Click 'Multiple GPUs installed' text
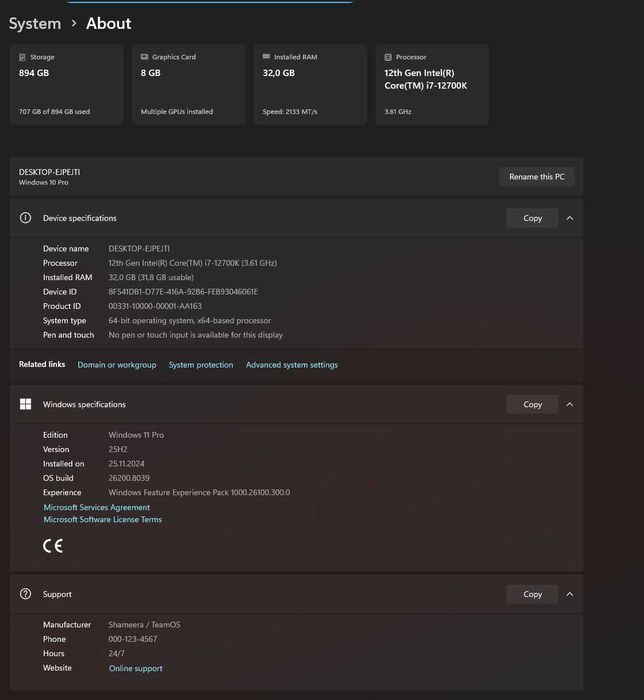Image resolution: width=644 pixels, height=700 pixels. [177, 112]
